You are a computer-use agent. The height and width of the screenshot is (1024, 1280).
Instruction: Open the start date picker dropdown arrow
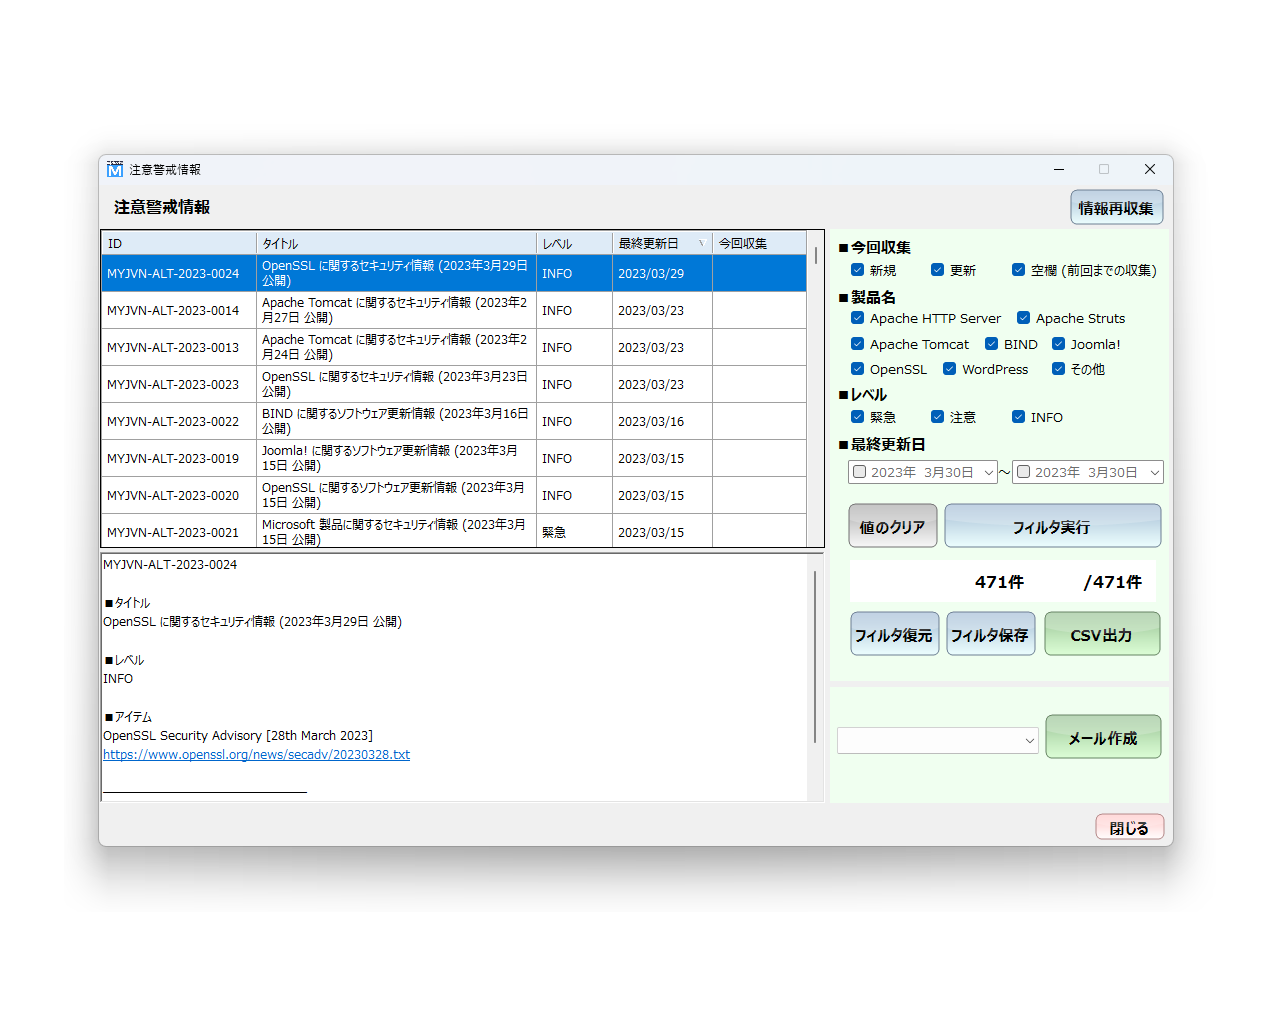(988, 472)
